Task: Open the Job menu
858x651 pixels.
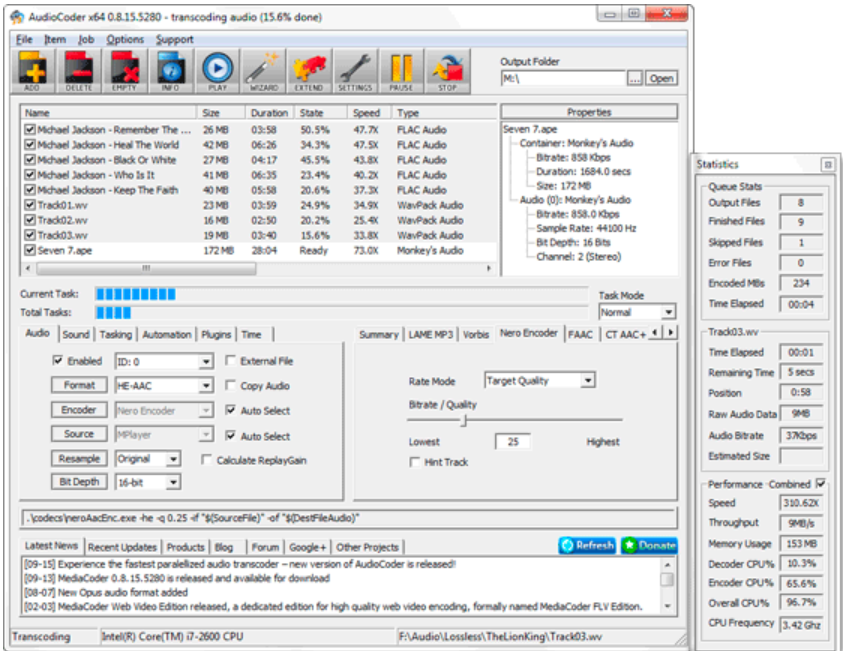Action: click(x=86, y=39)
